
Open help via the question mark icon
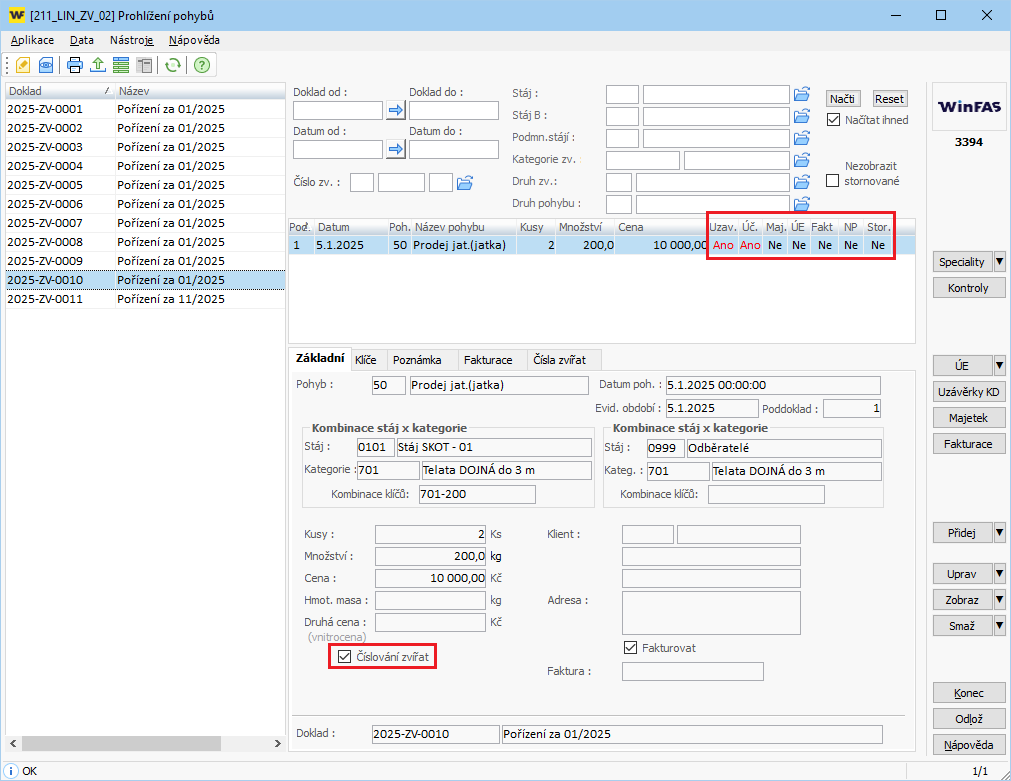[x=202, y=65]
